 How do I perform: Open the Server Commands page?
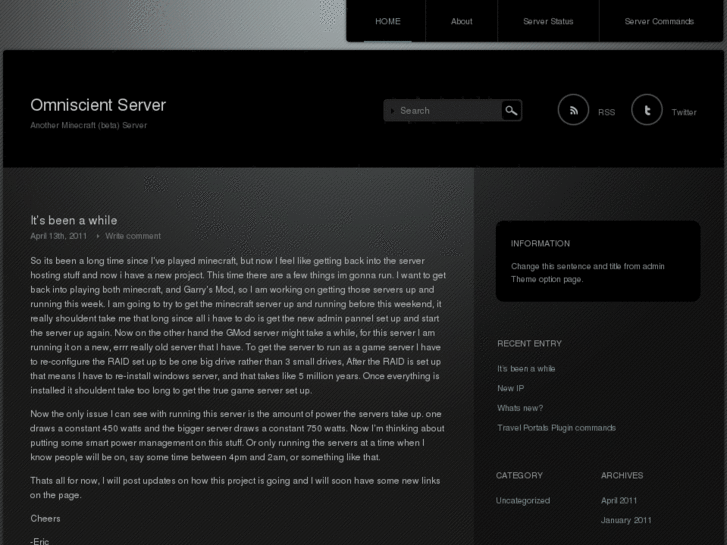coord(659,21)
